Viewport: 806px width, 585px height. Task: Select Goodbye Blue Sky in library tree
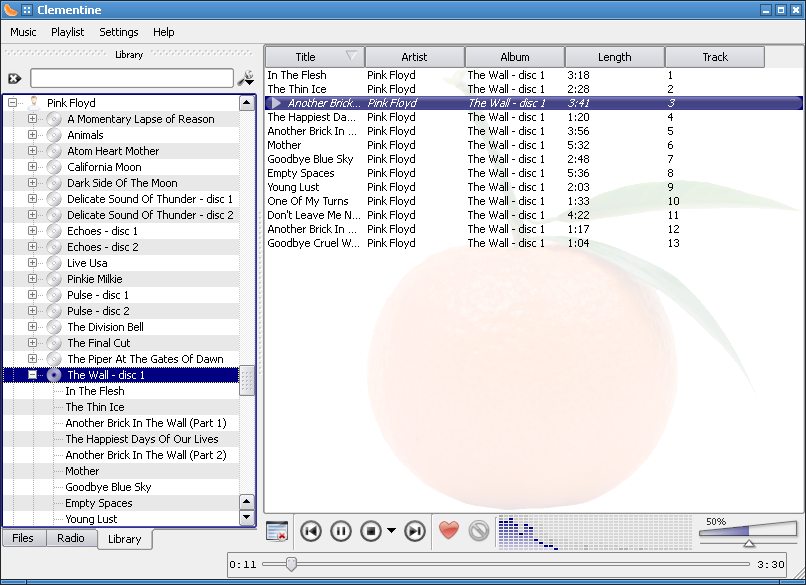[108, 487]
